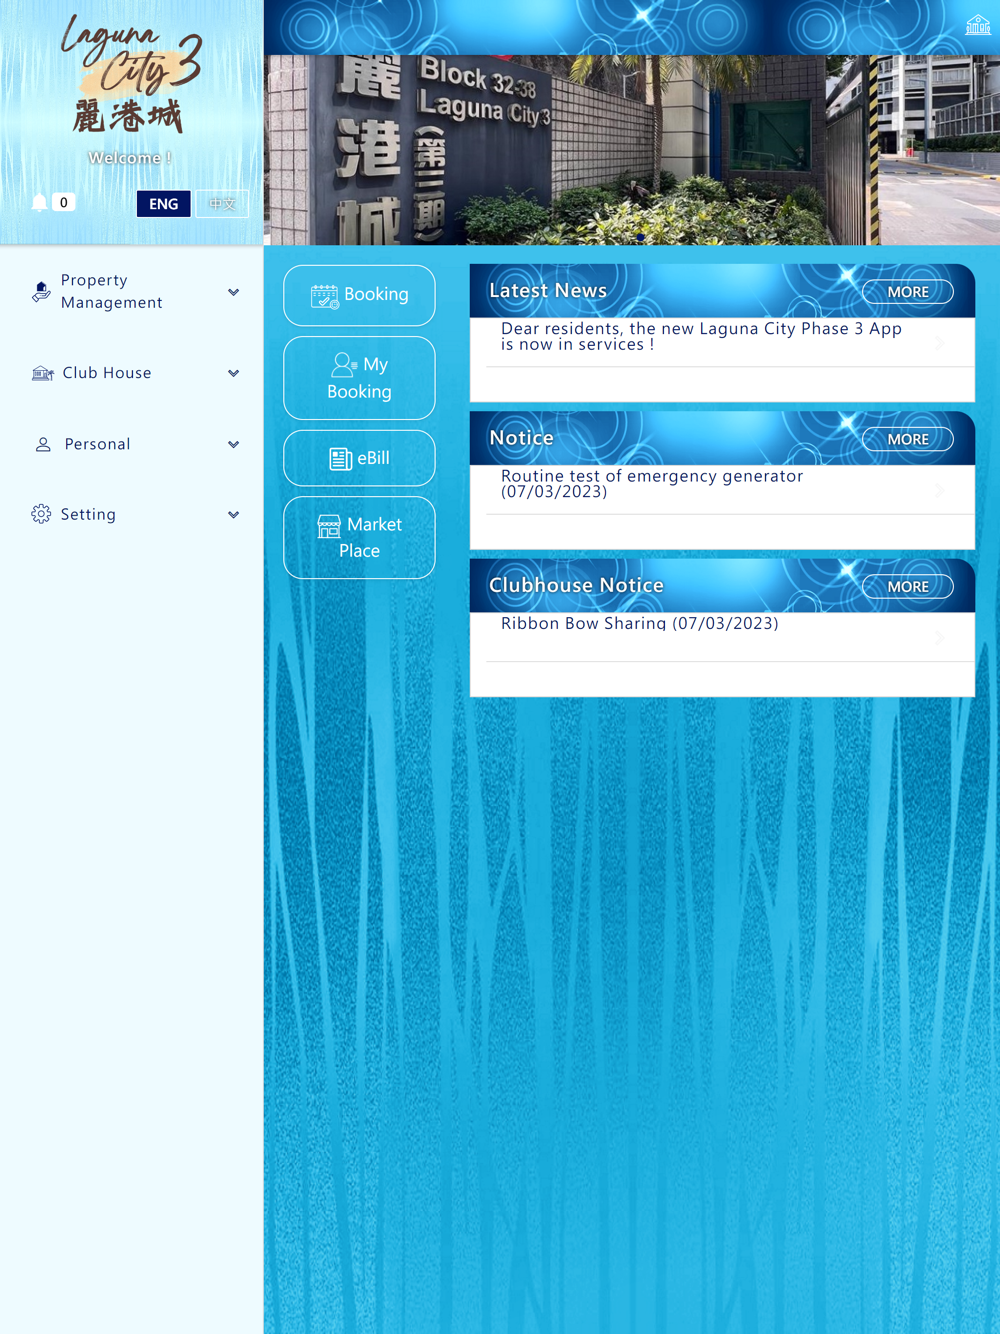
Task: Open the Ribbon Bow Sharing notice
Action: 639,623
